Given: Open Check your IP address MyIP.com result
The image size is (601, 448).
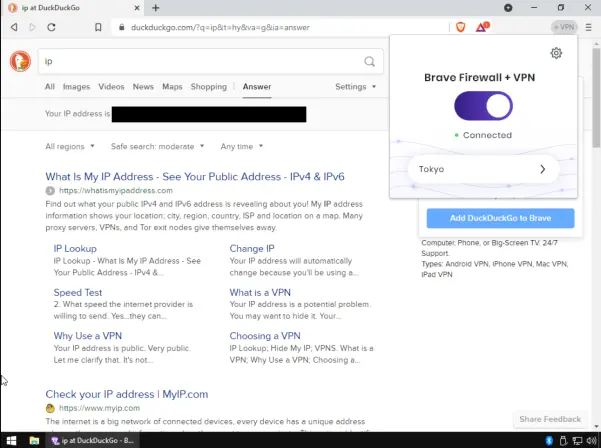Looking at the screenshot, I should 126,394.
